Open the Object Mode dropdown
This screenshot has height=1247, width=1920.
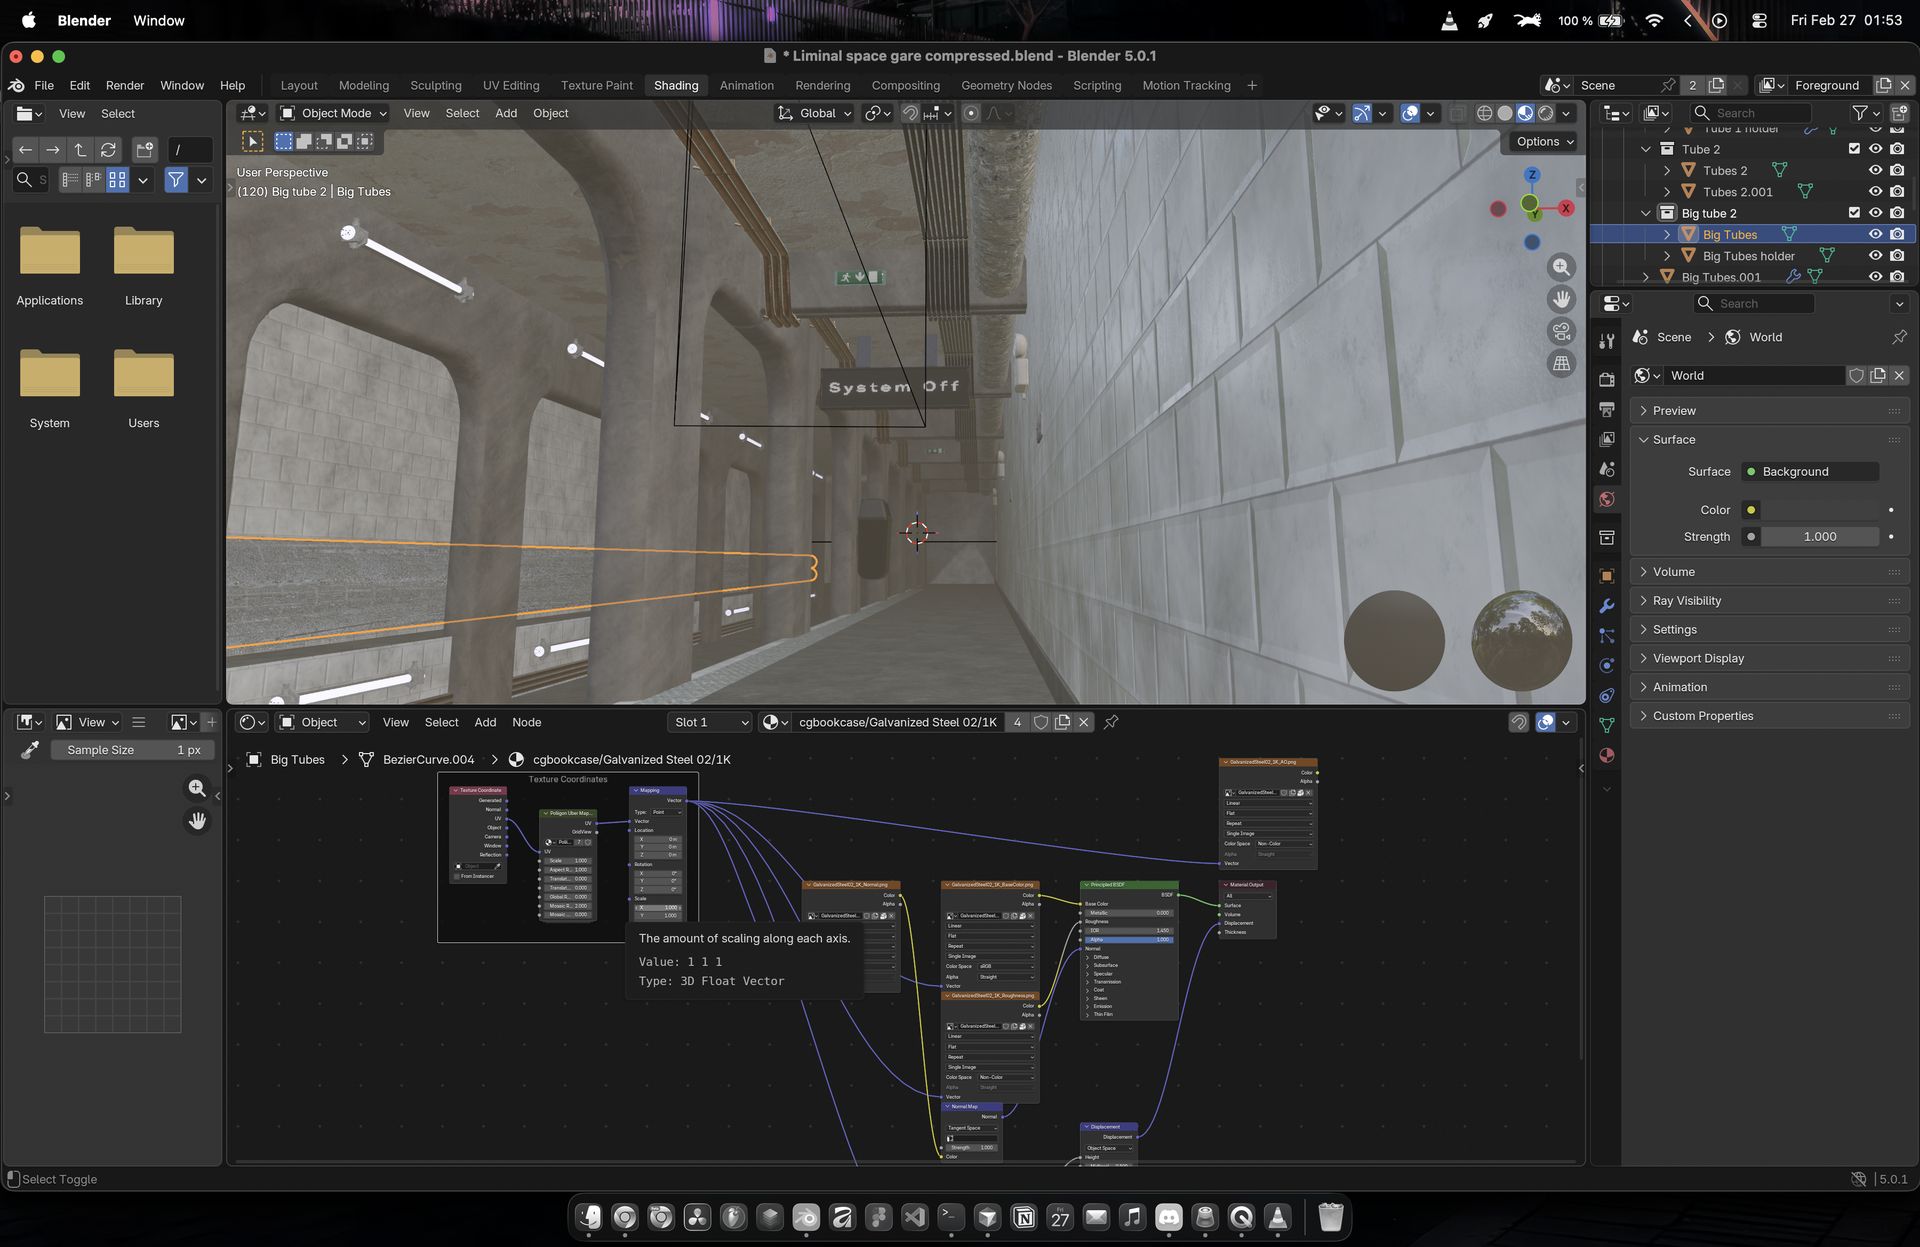click(333, 113)
